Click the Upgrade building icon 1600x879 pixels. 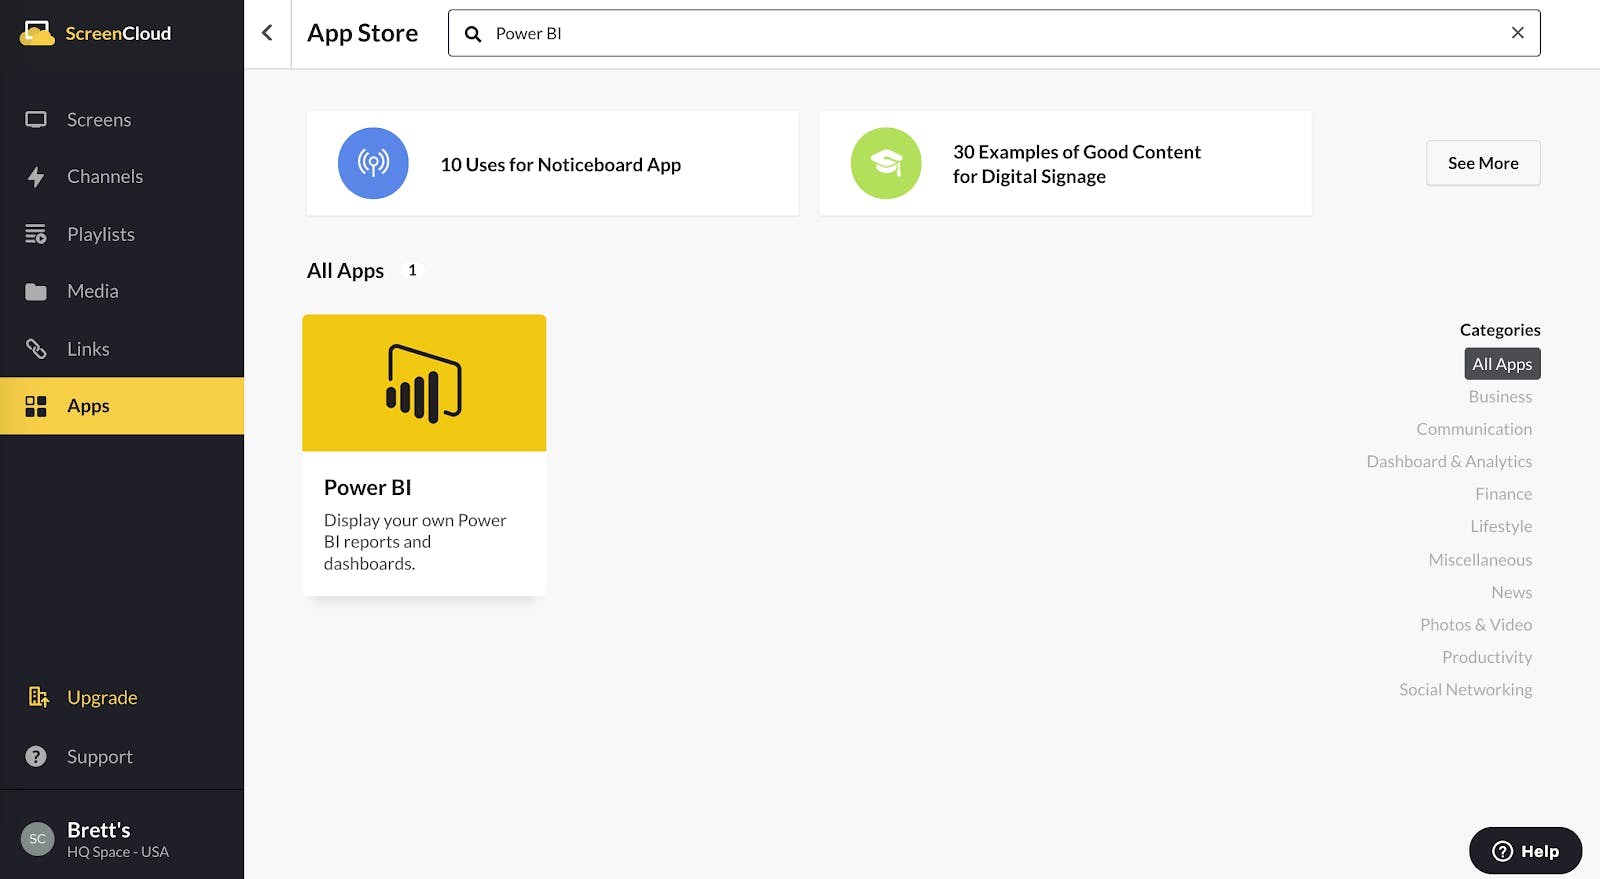[38, 697]
